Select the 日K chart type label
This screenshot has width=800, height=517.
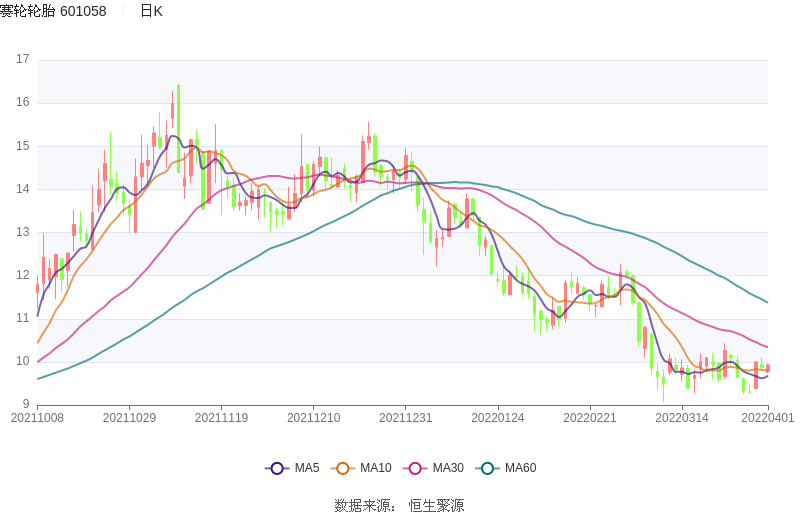click(151, 11)
